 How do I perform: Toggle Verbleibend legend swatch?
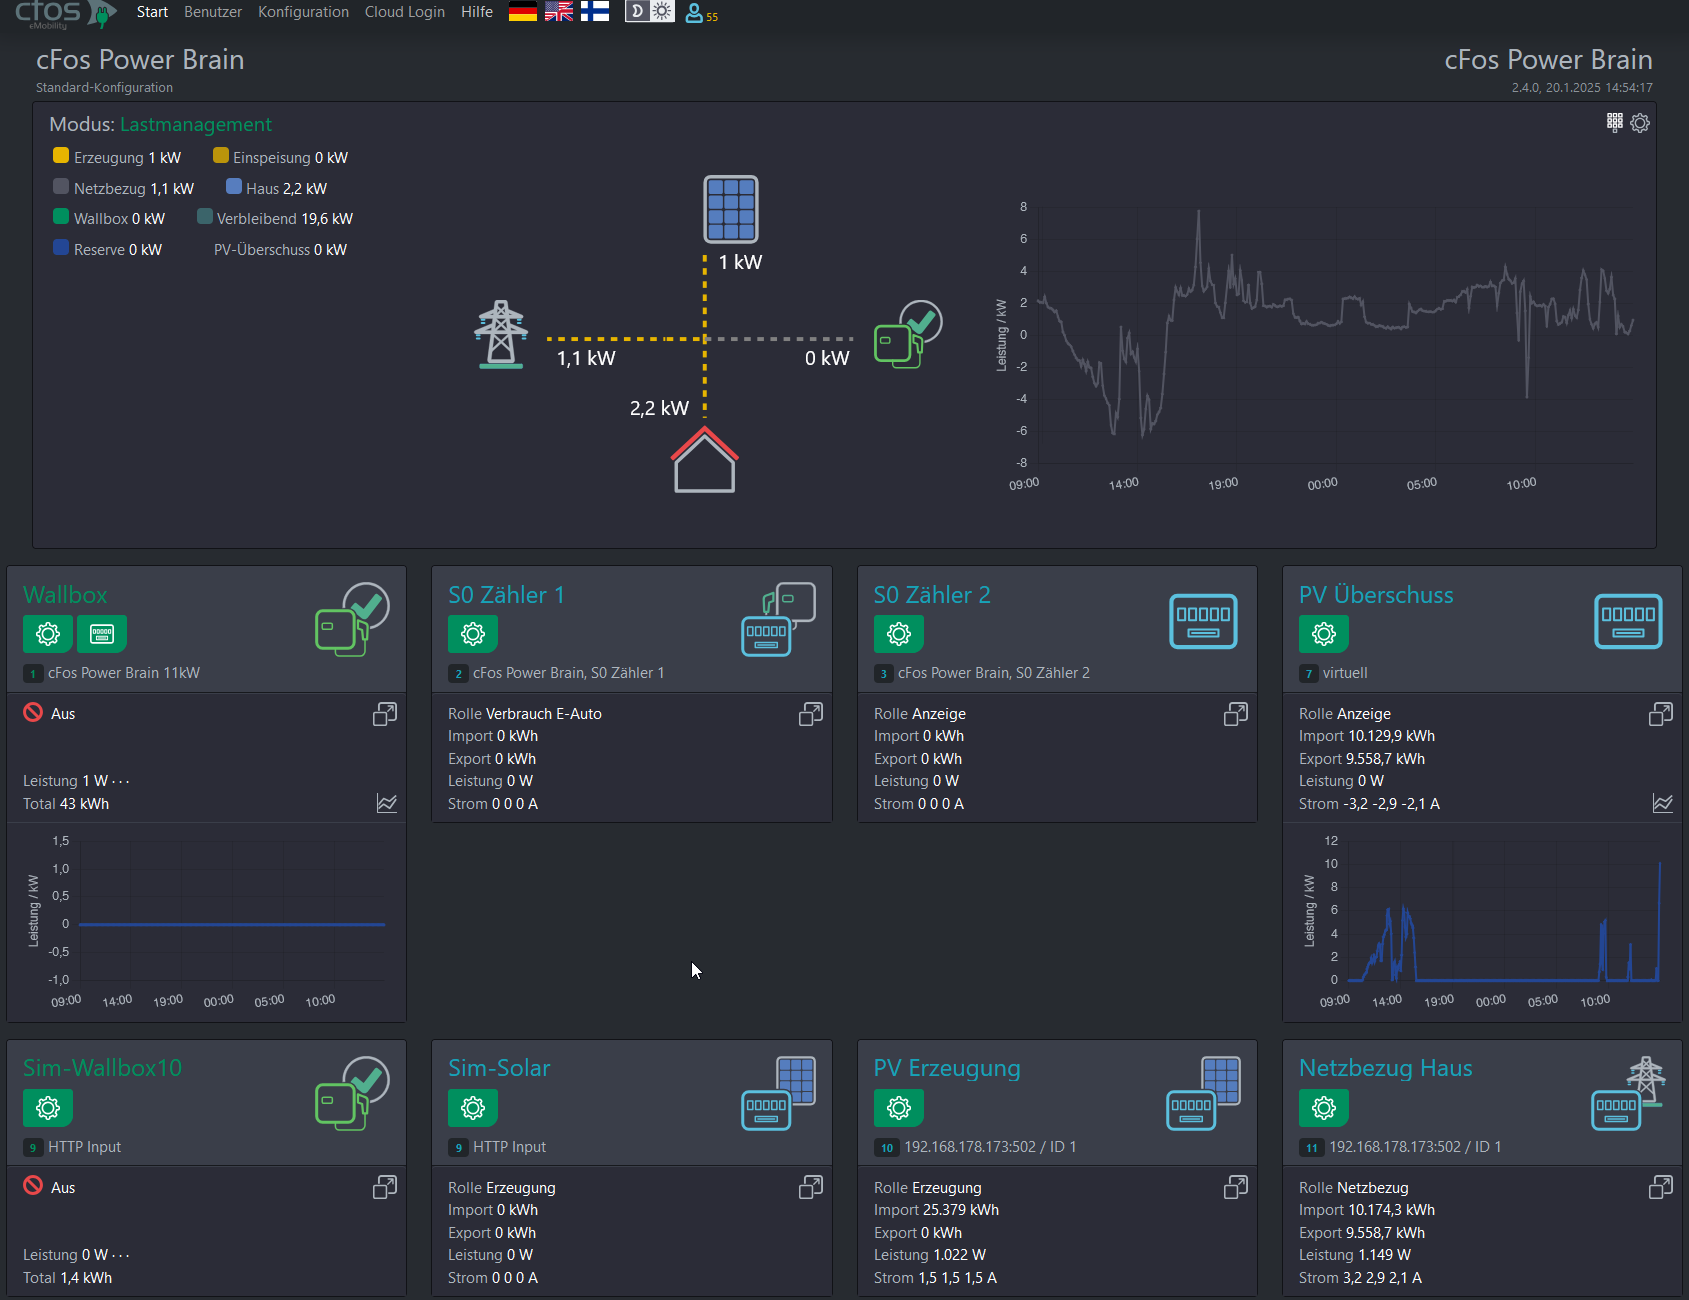[x=205, y=217]
